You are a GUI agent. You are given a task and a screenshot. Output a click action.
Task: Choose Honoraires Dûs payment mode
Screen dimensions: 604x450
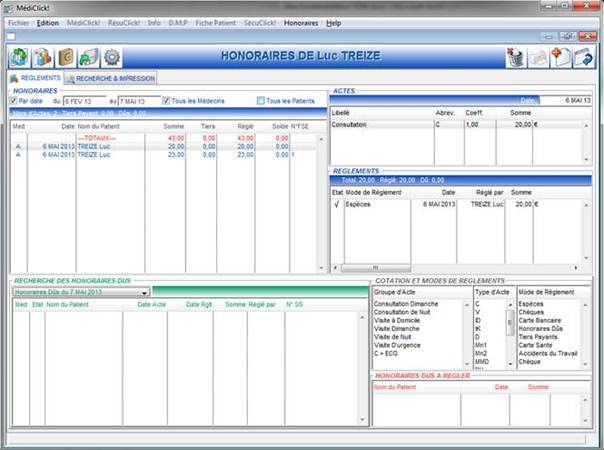540,329
